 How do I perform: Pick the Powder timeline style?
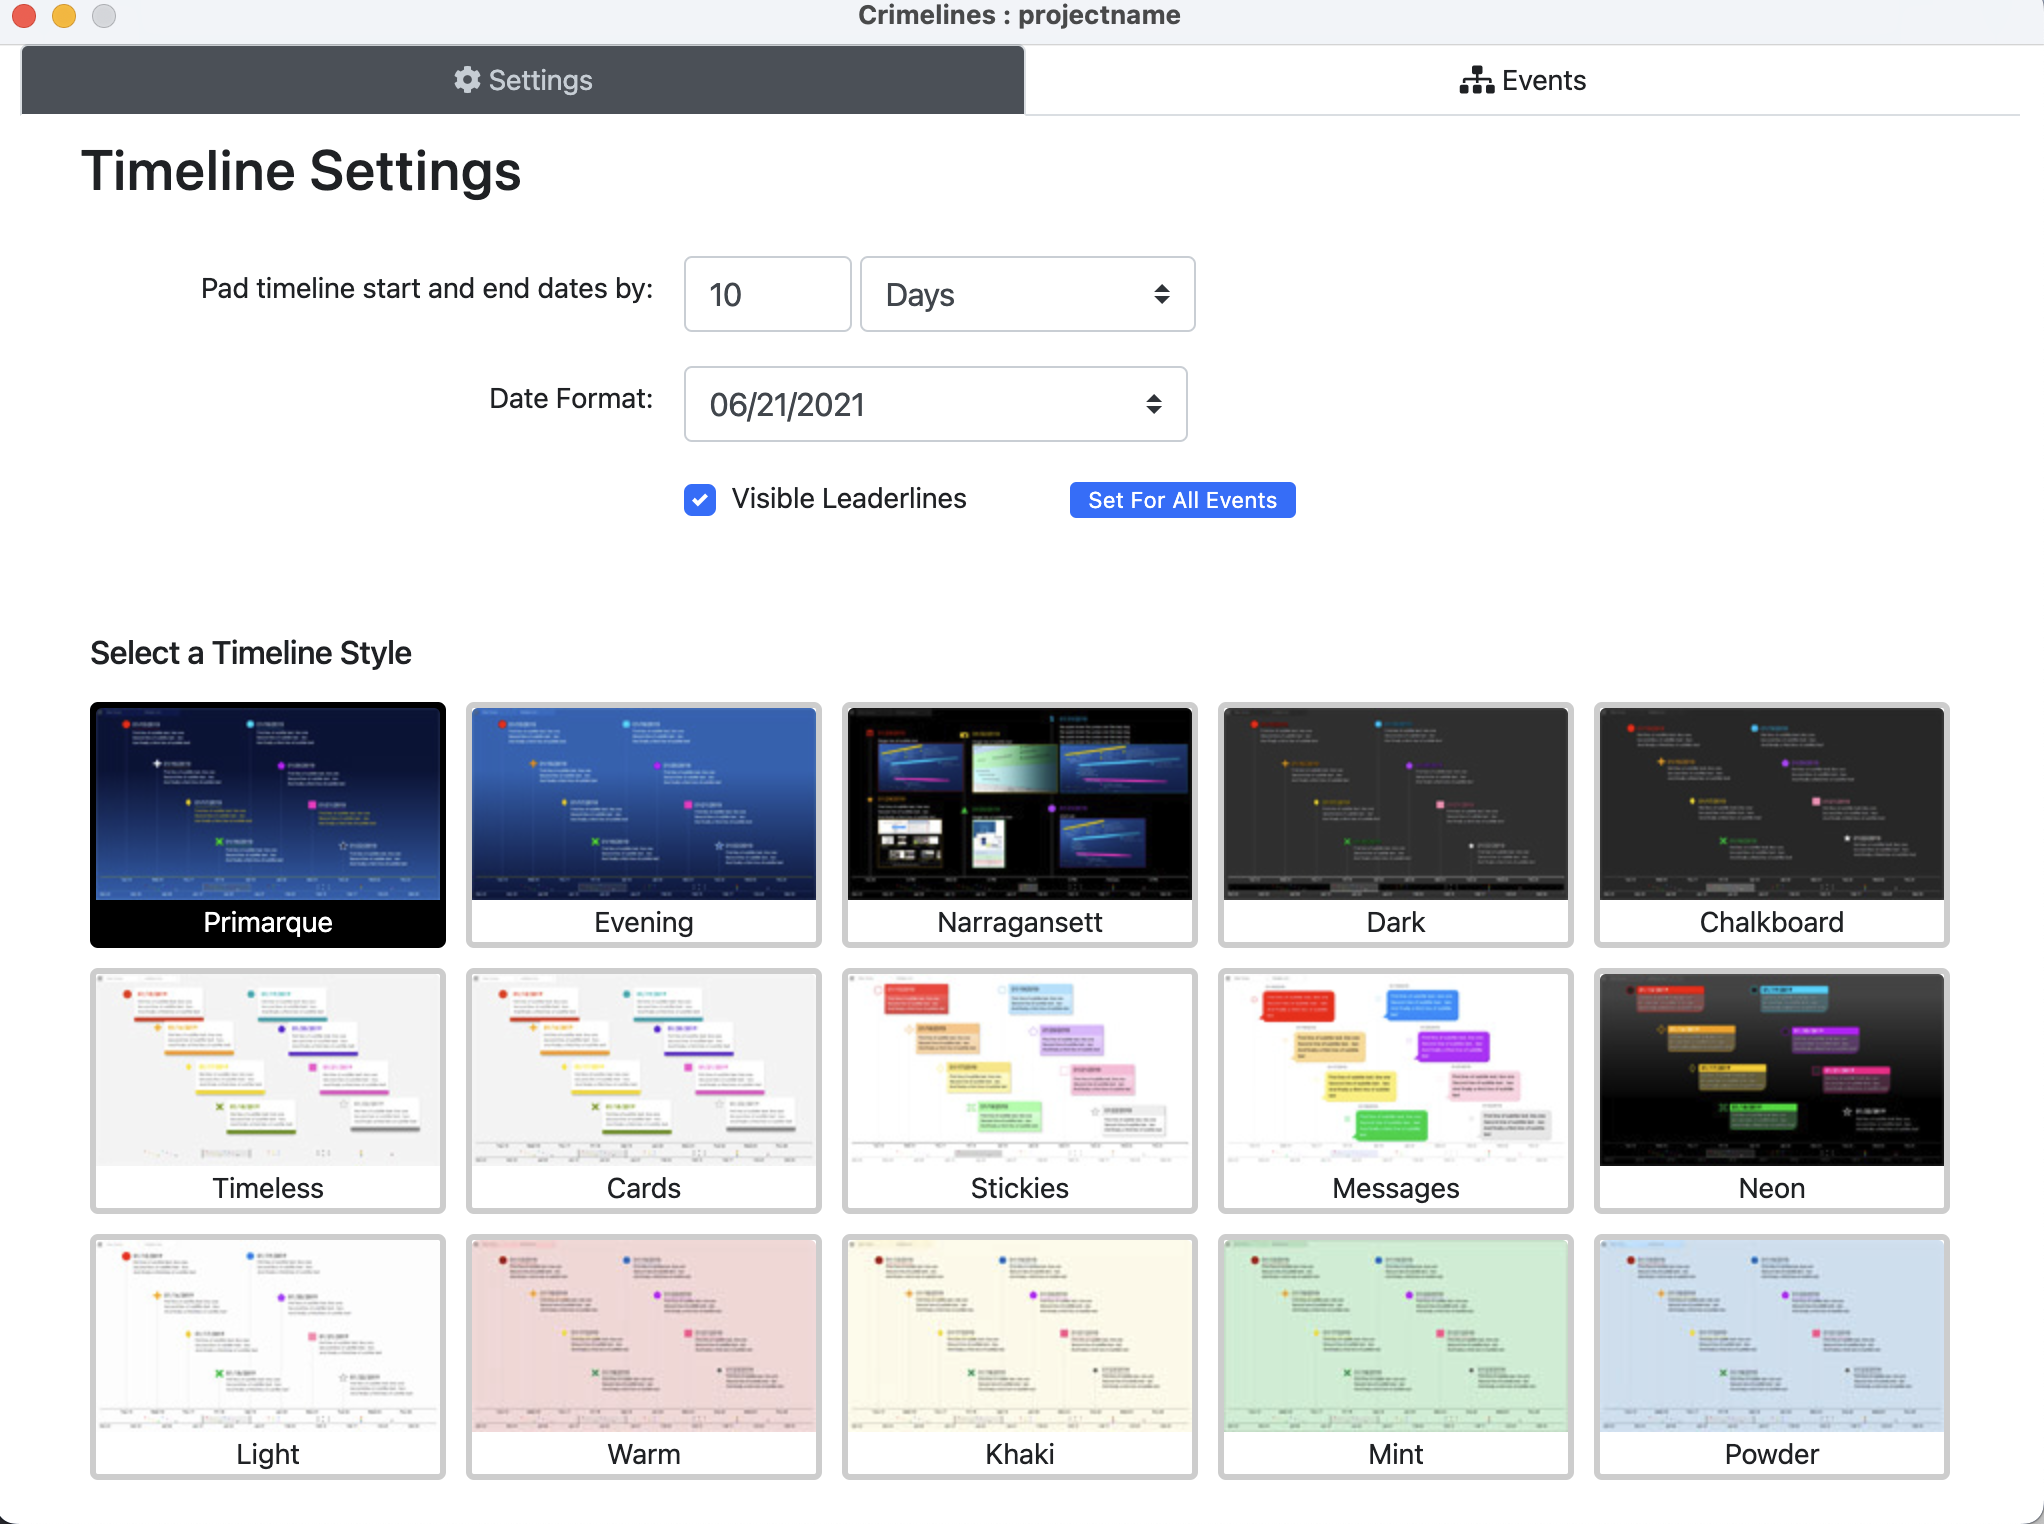[1771, 1356]
